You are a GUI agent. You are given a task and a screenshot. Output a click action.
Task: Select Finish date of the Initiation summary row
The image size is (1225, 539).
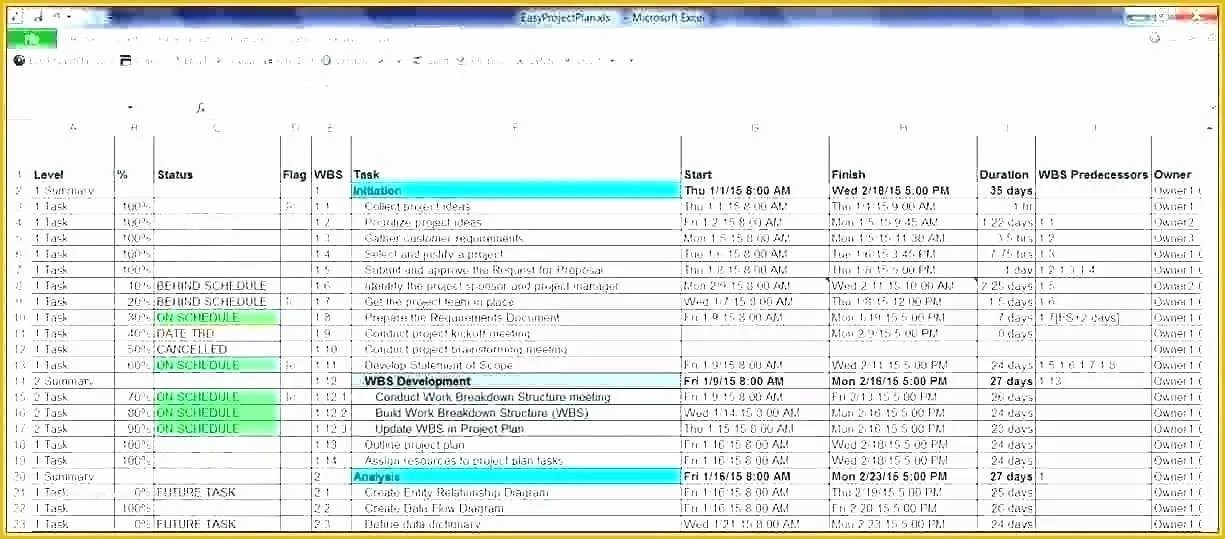point(903,190)
